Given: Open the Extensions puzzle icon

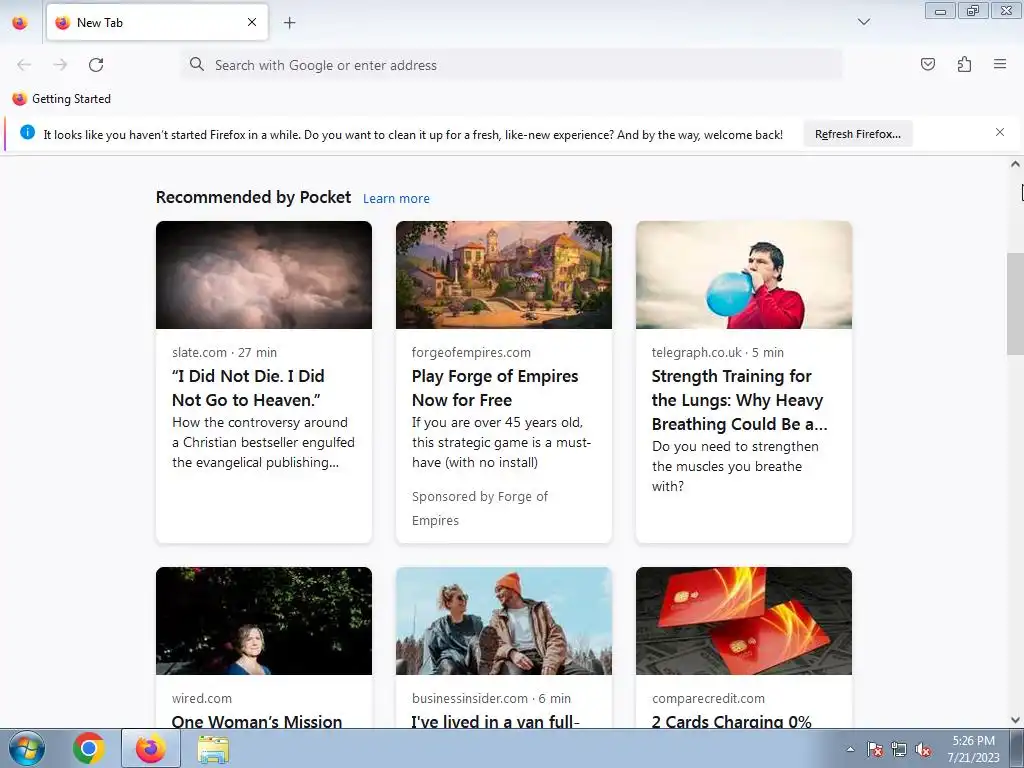Looking at the screenshot, I should 964,64.
